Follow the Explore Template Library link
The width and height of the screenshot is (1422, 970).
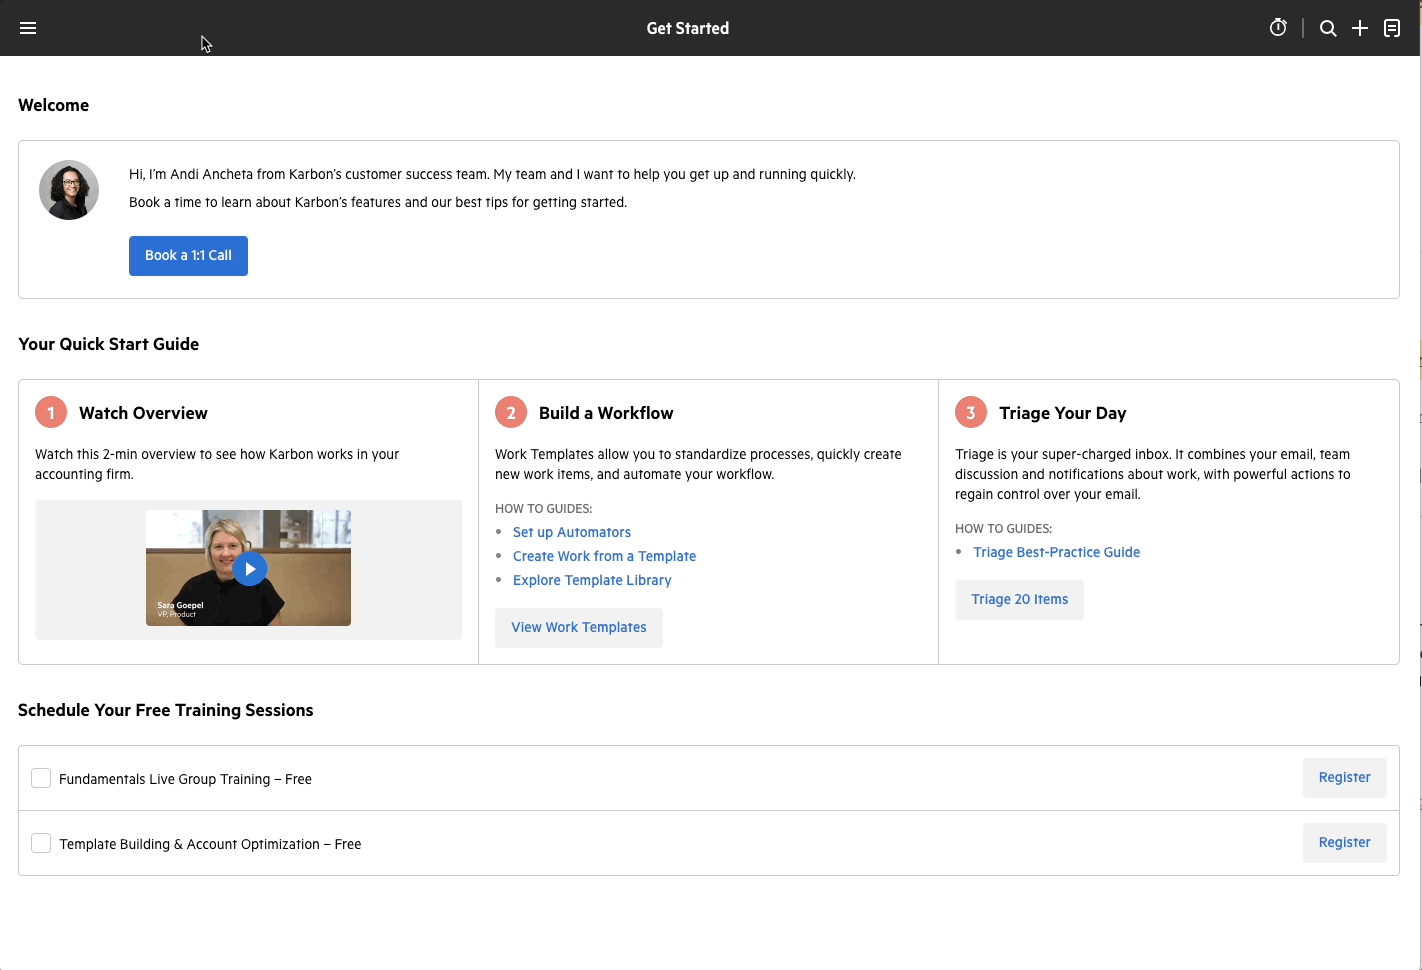592,580
